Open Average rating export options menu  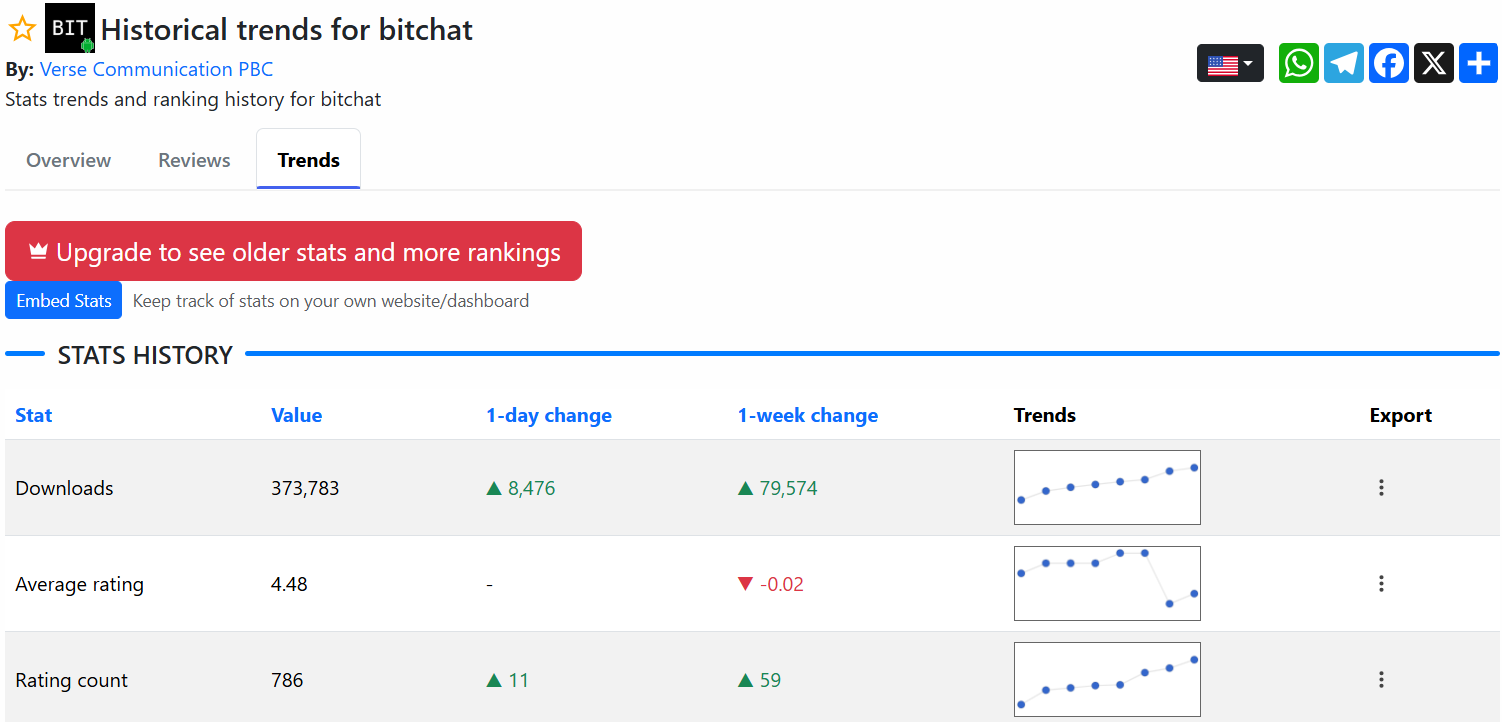(x=1381, y=584)
